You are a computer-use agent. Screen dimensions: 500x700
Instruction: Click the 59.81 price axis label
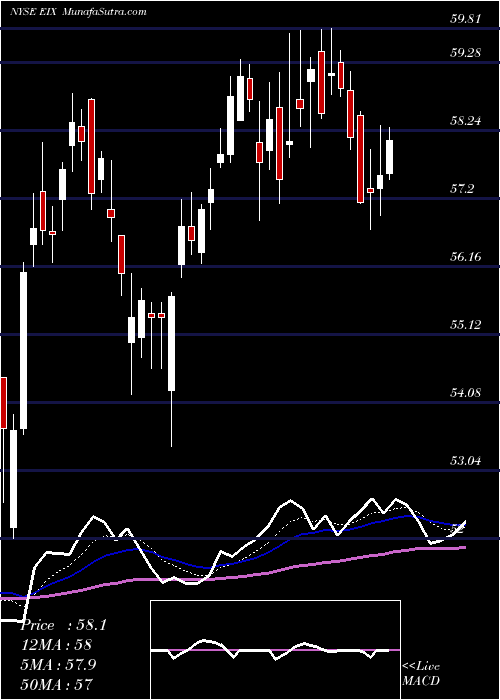465,19
